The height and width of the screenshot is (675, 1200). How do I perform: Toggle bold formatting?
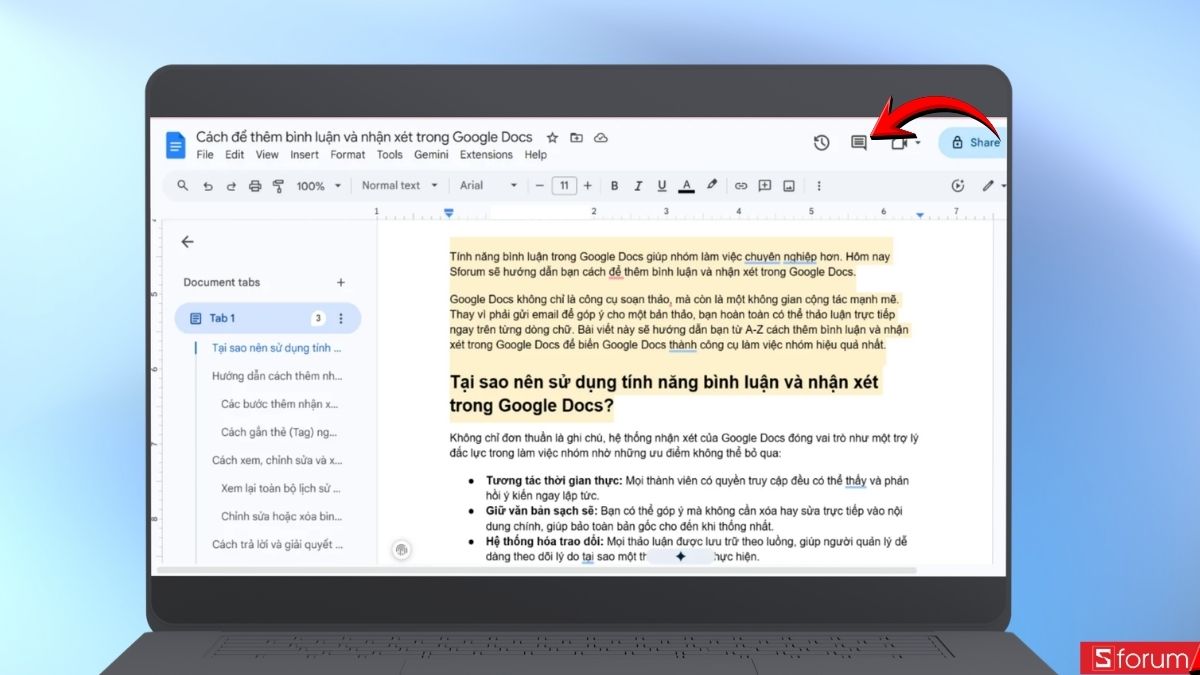614,185
